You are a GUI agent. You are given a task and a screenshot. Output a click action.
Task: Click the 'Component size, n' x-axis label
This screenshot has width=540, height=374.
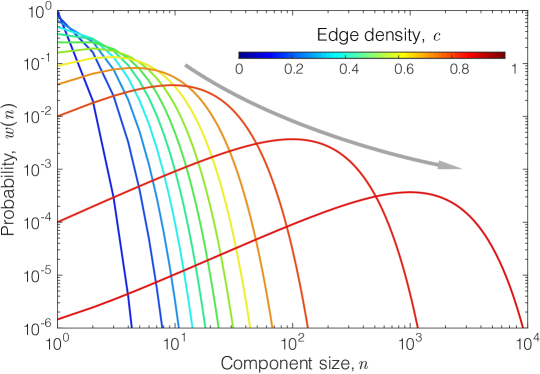[295, 364]
